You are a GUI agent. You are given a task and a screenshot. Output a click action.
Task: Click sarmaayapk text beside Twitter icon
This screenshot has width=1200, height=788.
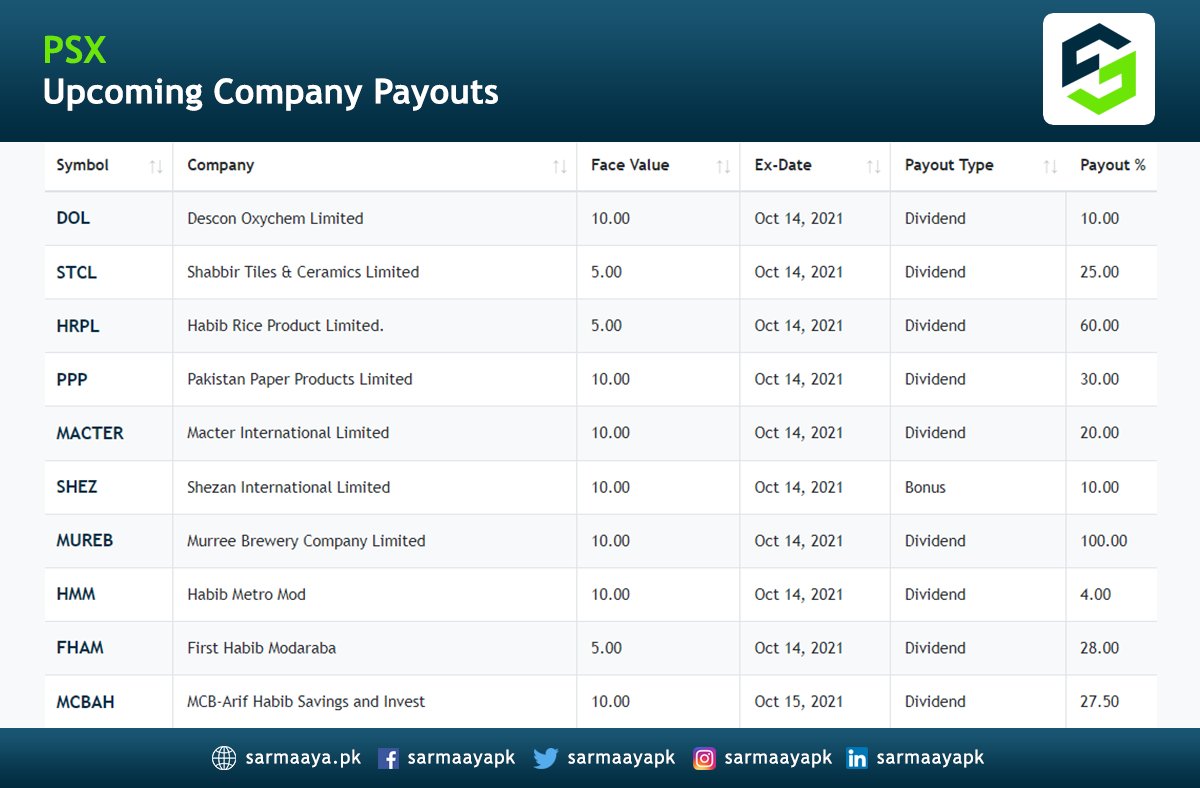621,758
